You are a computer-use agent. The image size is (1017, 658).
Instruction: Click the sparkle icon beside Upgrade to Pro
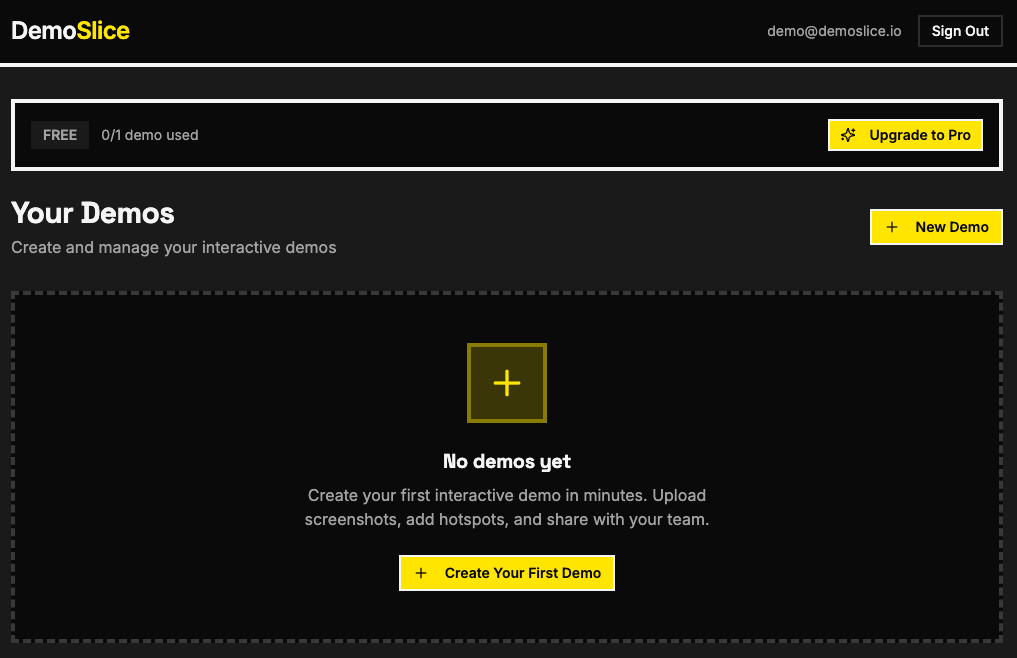point(850,134)
